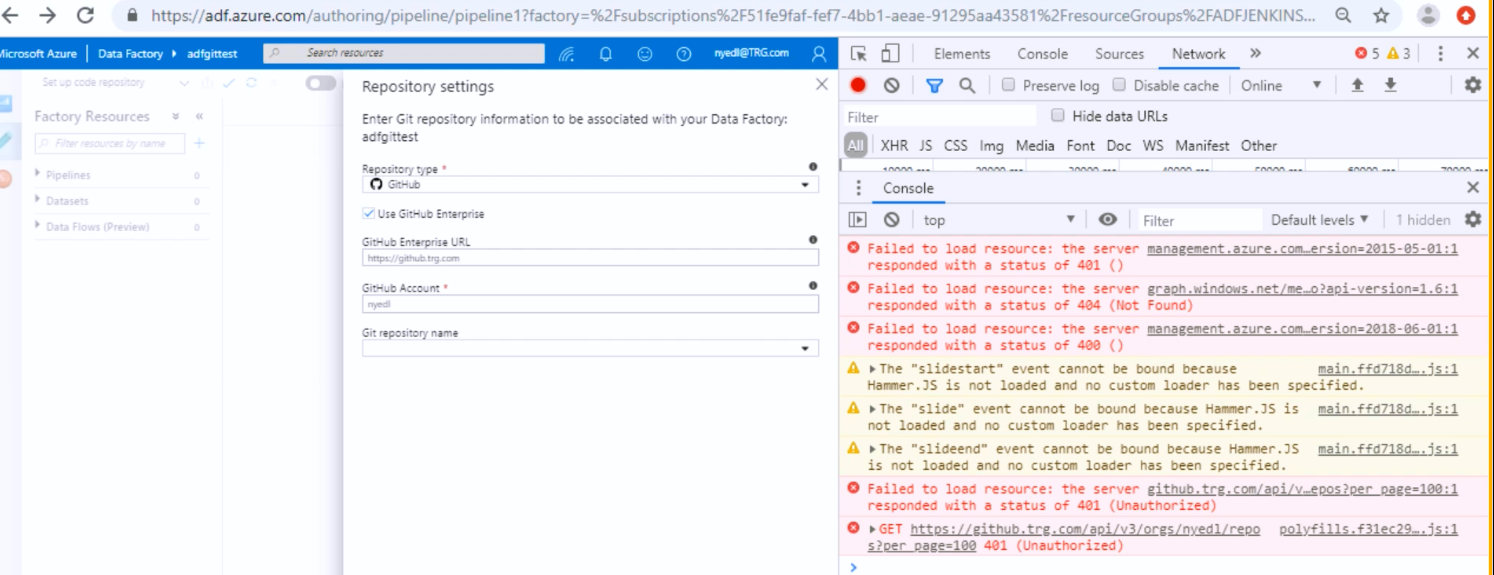Image resolution: width=1494 pixels, height=575 pixels.
Task: Toggle the network filter funnel icon
Action: [x=934, y=85]
